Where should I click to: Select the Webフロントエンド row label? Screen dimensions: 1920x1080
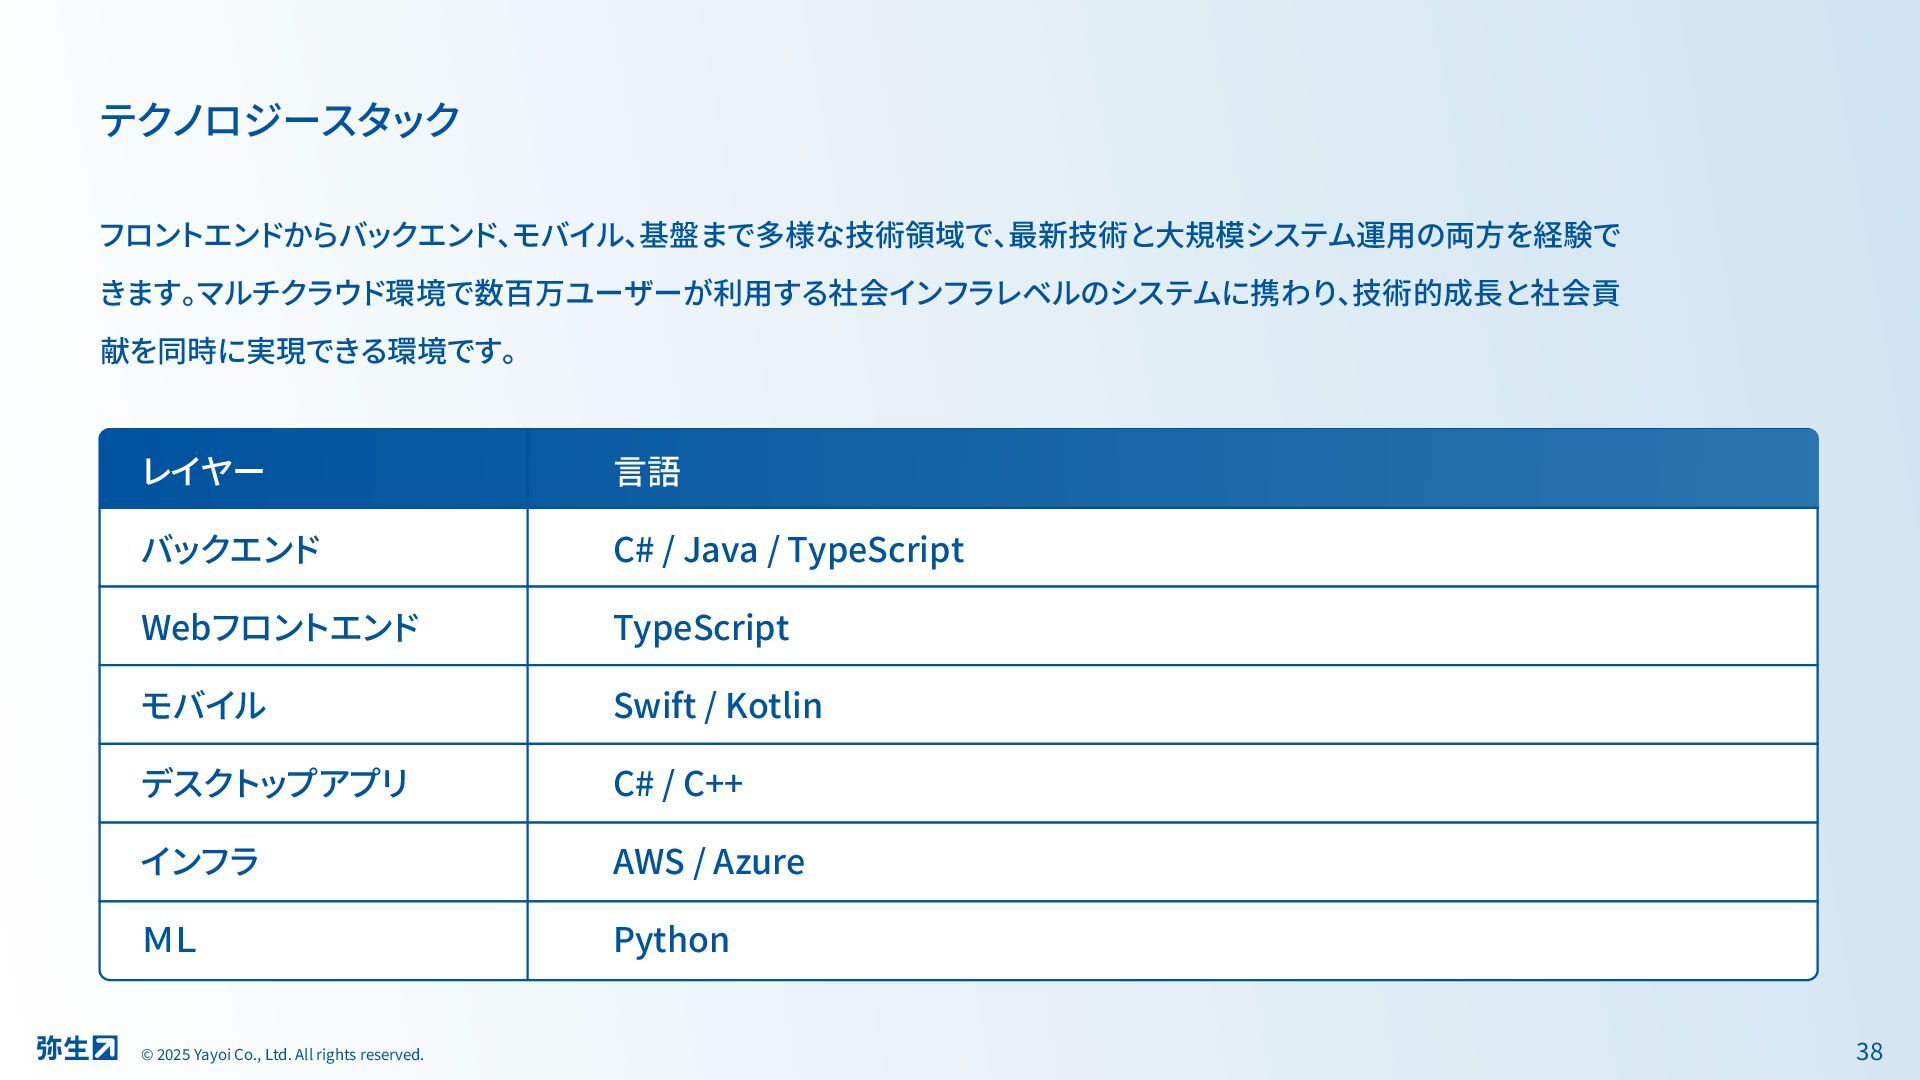click(280, 627)
